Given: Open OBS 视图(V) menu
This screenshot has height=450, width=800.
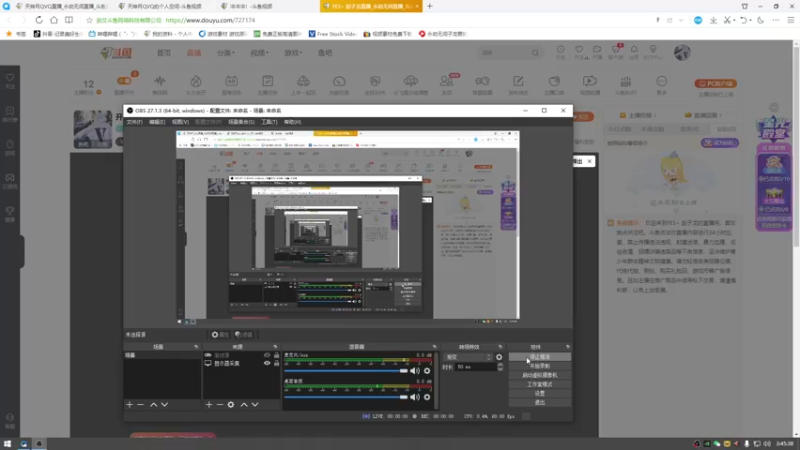Looking at the screenshot, I should pos(180,122).
